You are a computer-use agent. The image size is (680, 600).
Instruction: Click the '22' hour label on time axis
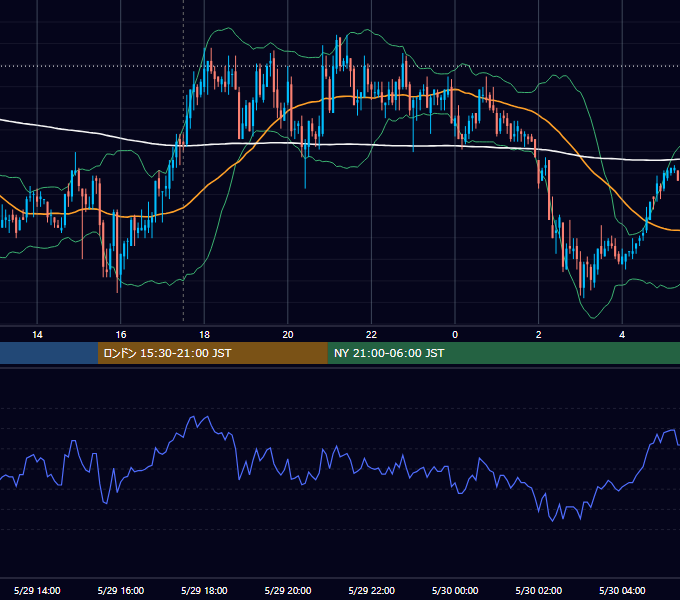(x=371, y=335)
